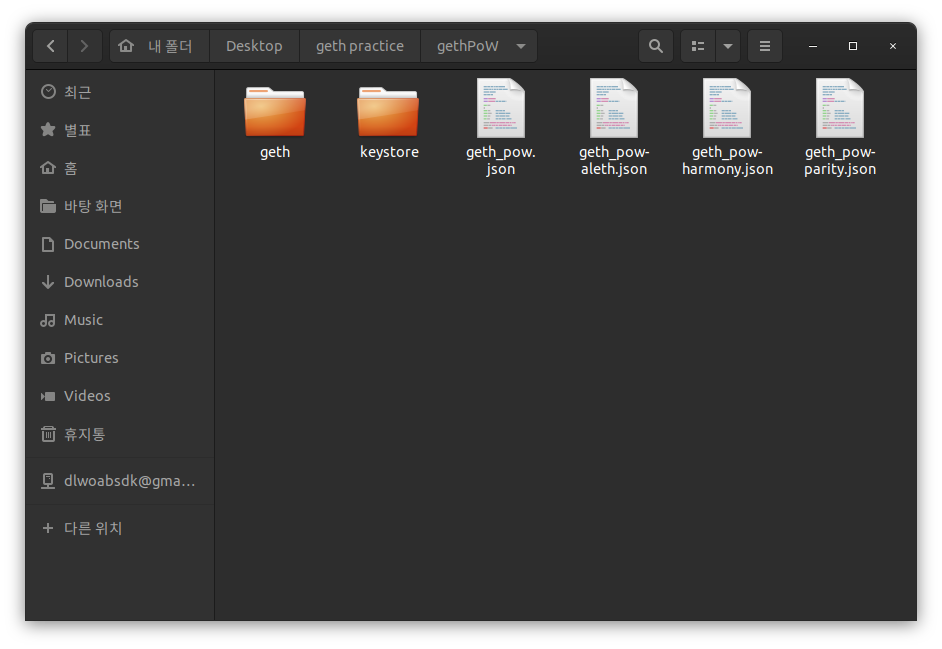Expand gethPoW path dropdown arrow
The image size is (942, 649).
pyautogui.click(x=521, y=46)
